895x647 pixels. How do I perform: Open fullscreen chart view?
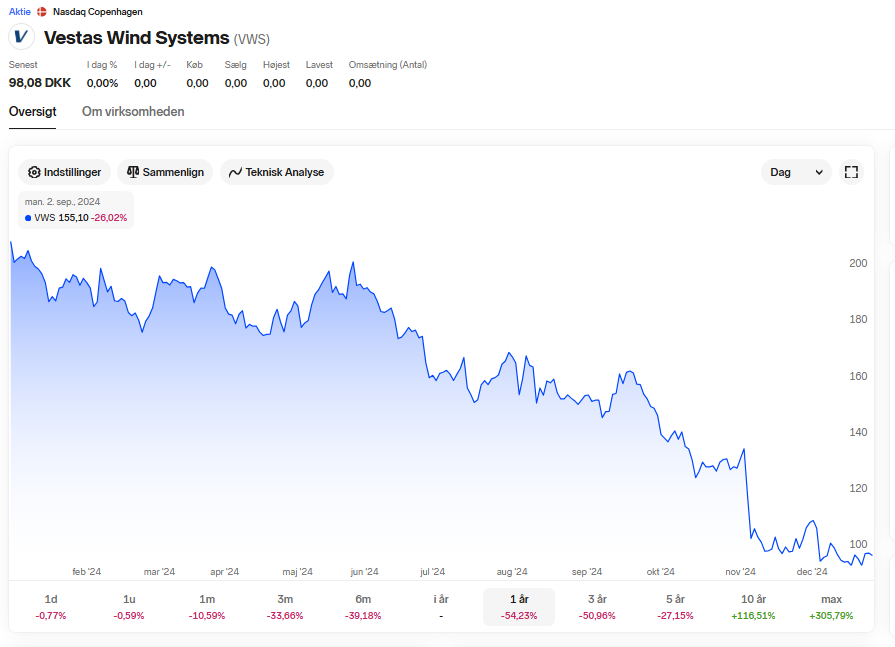coord(851,172)
